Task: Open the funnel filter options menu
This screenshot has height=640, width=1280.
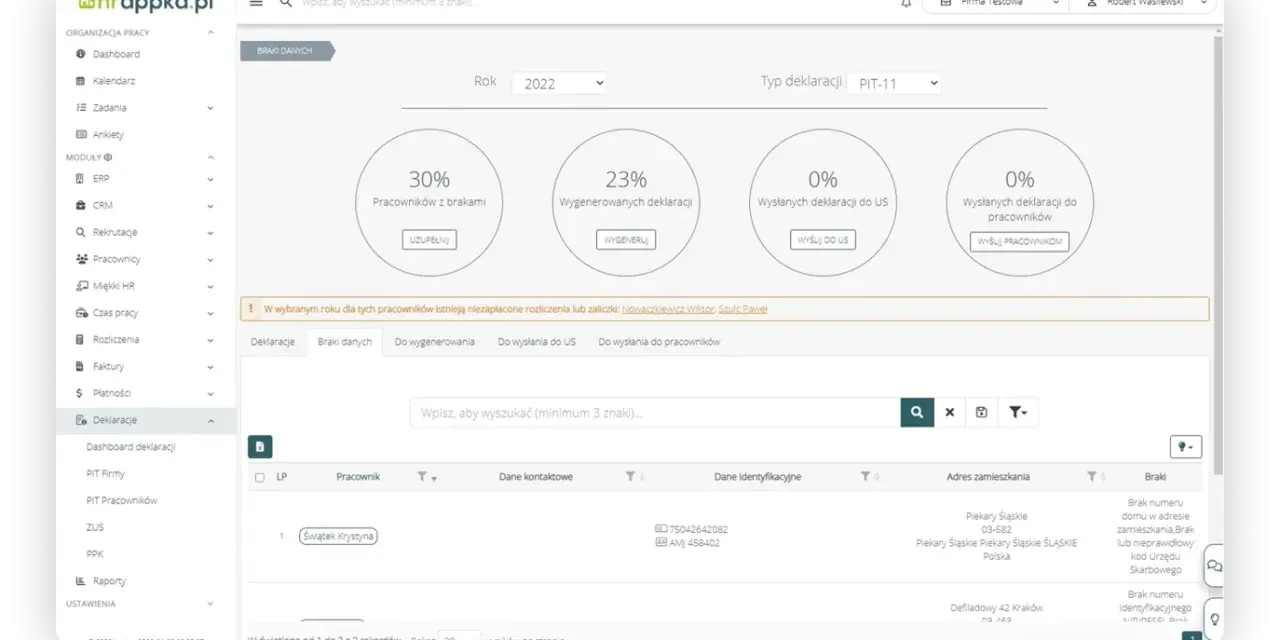Action: click(x=1018, y=412)
